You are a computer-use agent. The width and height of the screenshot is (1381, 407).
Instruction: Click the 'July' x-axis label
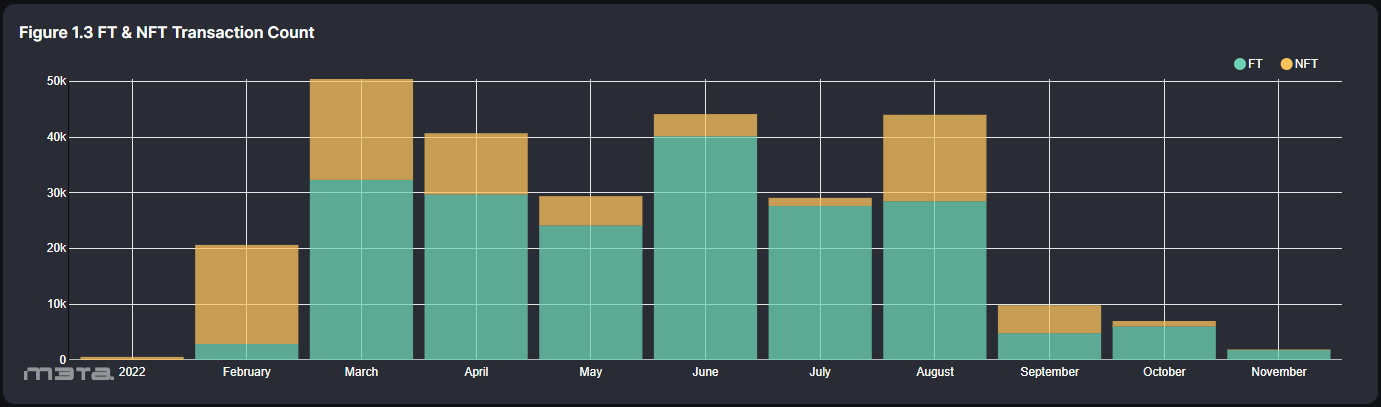(x=820, y=372)
